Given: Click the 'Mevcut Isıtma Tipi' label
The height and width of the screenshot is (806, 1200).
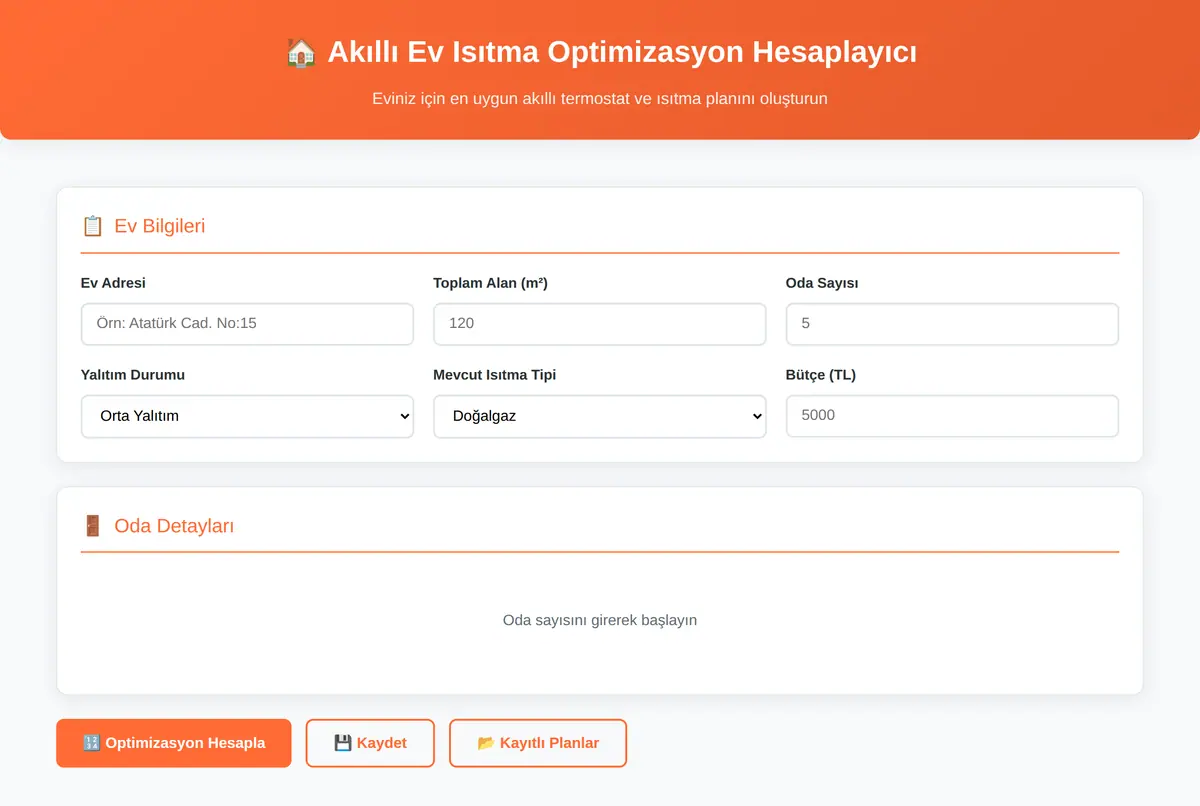Looking at the screenshot, I should [x=495, y=375].
